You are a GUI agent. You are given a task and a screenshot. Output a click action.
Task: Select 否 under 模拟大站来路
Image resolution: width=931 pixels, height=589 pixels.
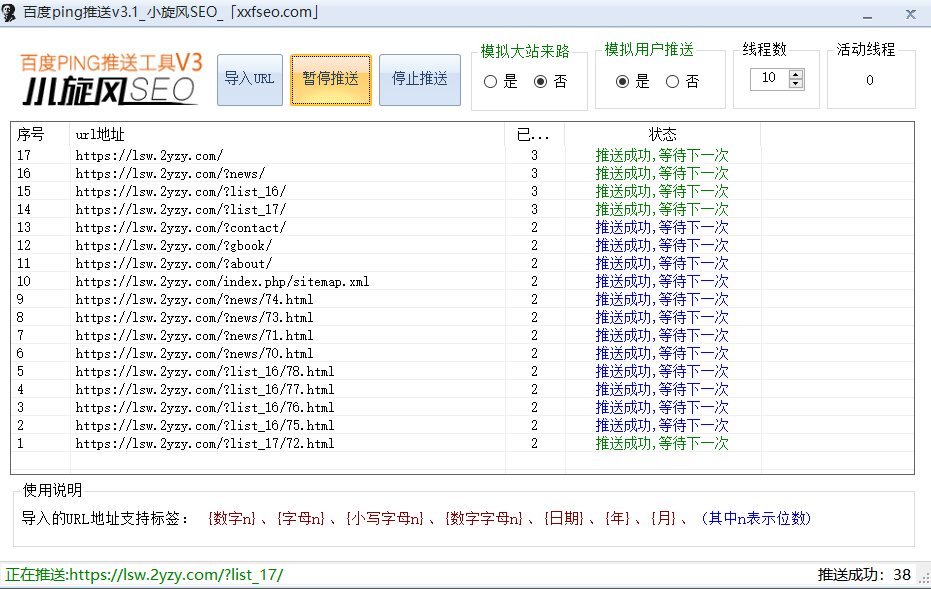[541, 82]
